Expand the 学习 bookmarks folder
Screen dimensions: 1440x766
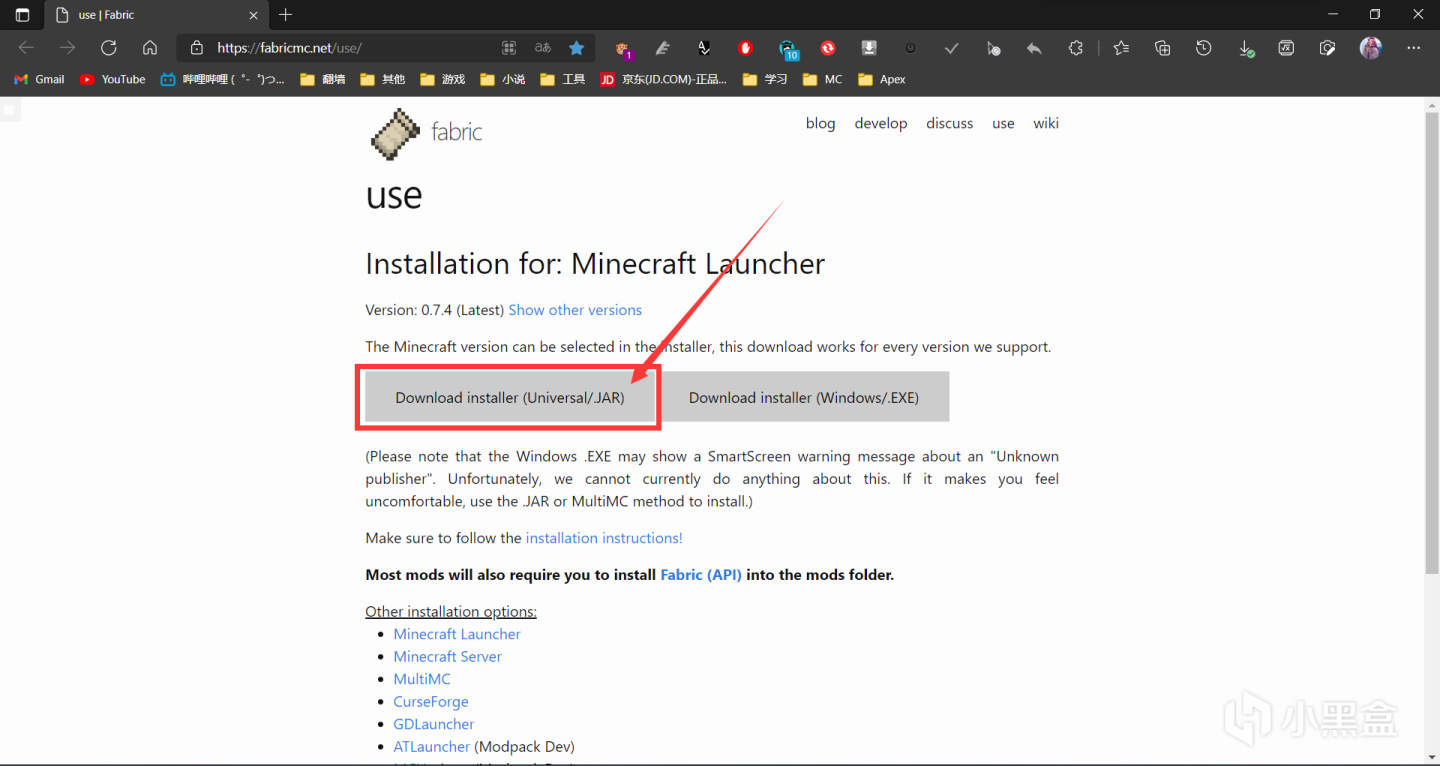(x=765, y=79)
